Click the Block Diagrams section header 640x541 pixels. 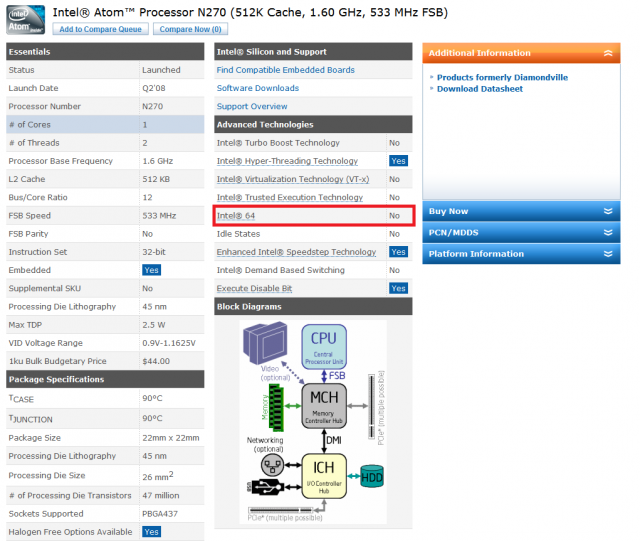point(313,307)
